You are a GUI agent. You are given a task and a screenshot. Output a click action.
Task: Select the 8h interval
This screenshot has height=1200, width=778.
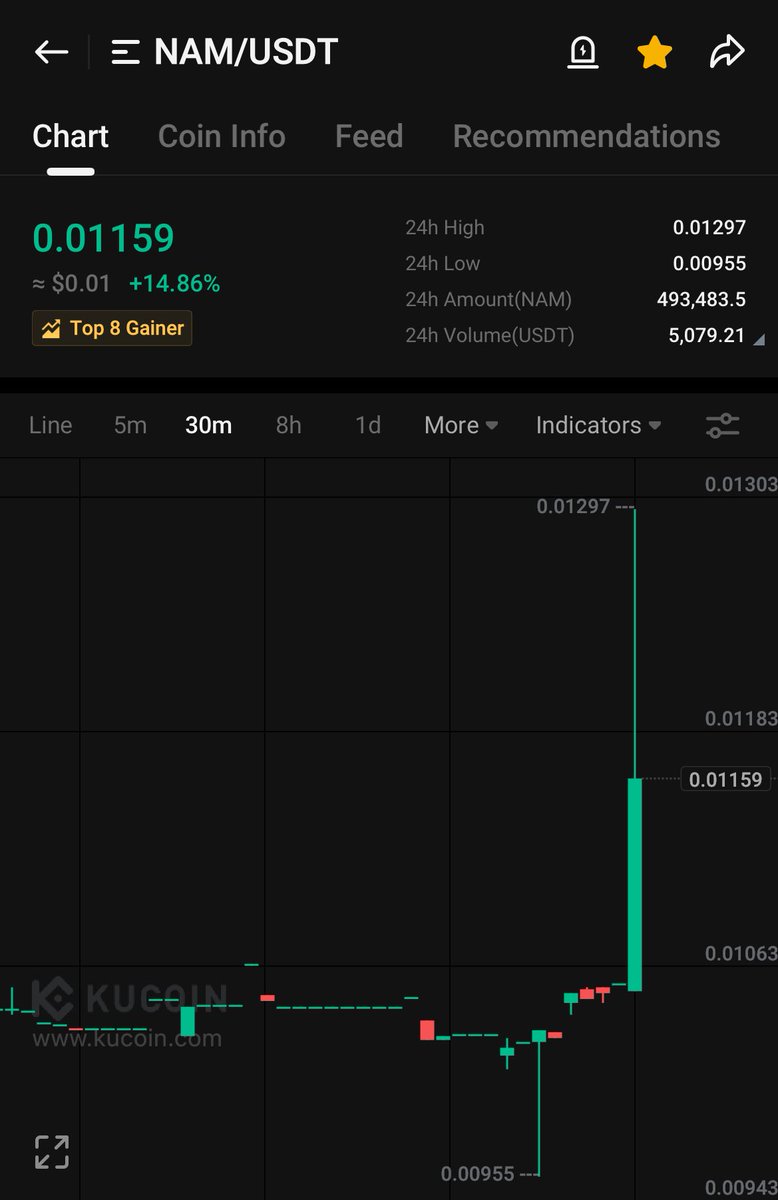[x=289, y=425]
